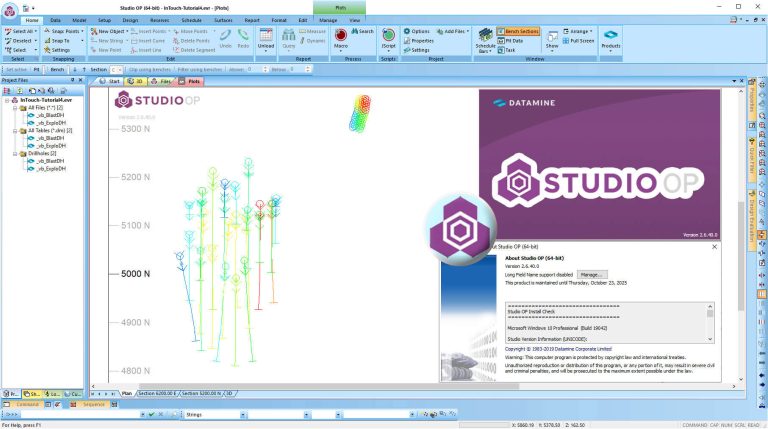The width and height of the screenshot is (768, 429).
Task: Click the cancel X icon in command bar
Action: 162,414
